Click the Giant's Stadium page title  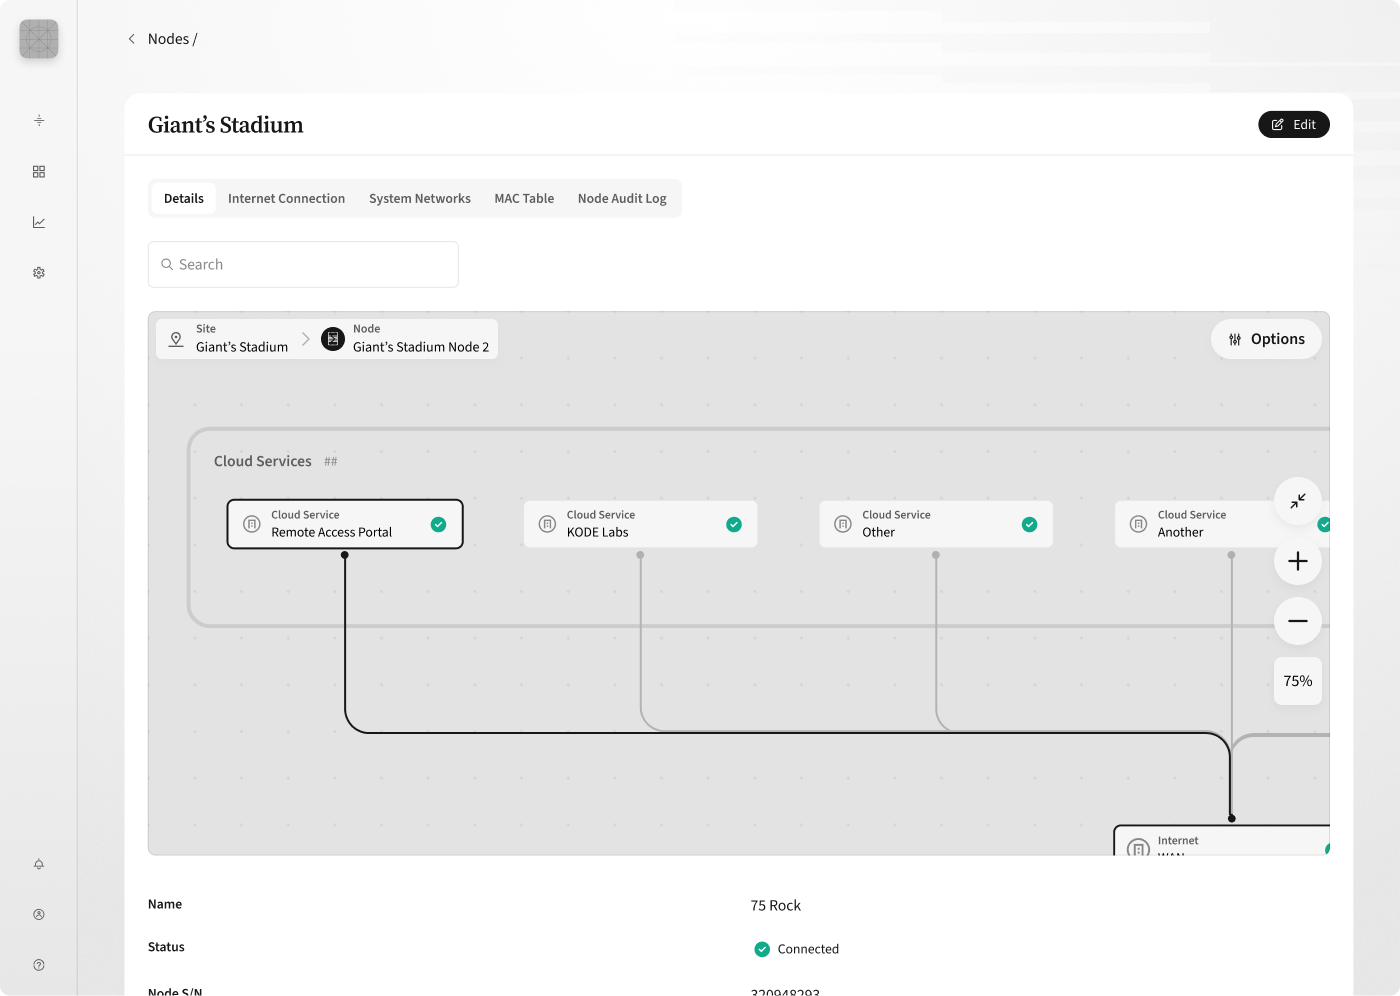coord(226,125)
